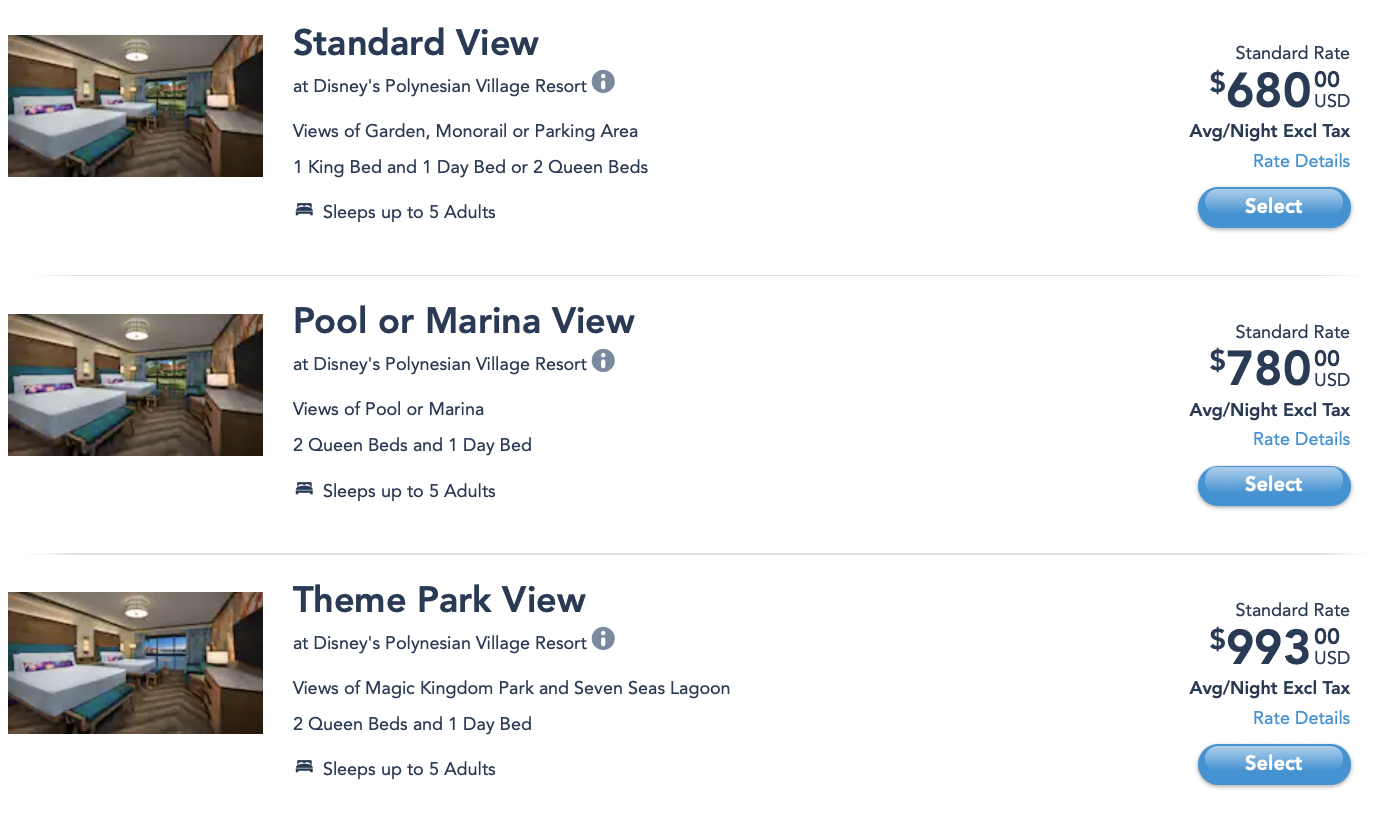This screenshot has width=1396, height=830.
Task: Open the Theme Park View room photo
Action: (135, 663)
